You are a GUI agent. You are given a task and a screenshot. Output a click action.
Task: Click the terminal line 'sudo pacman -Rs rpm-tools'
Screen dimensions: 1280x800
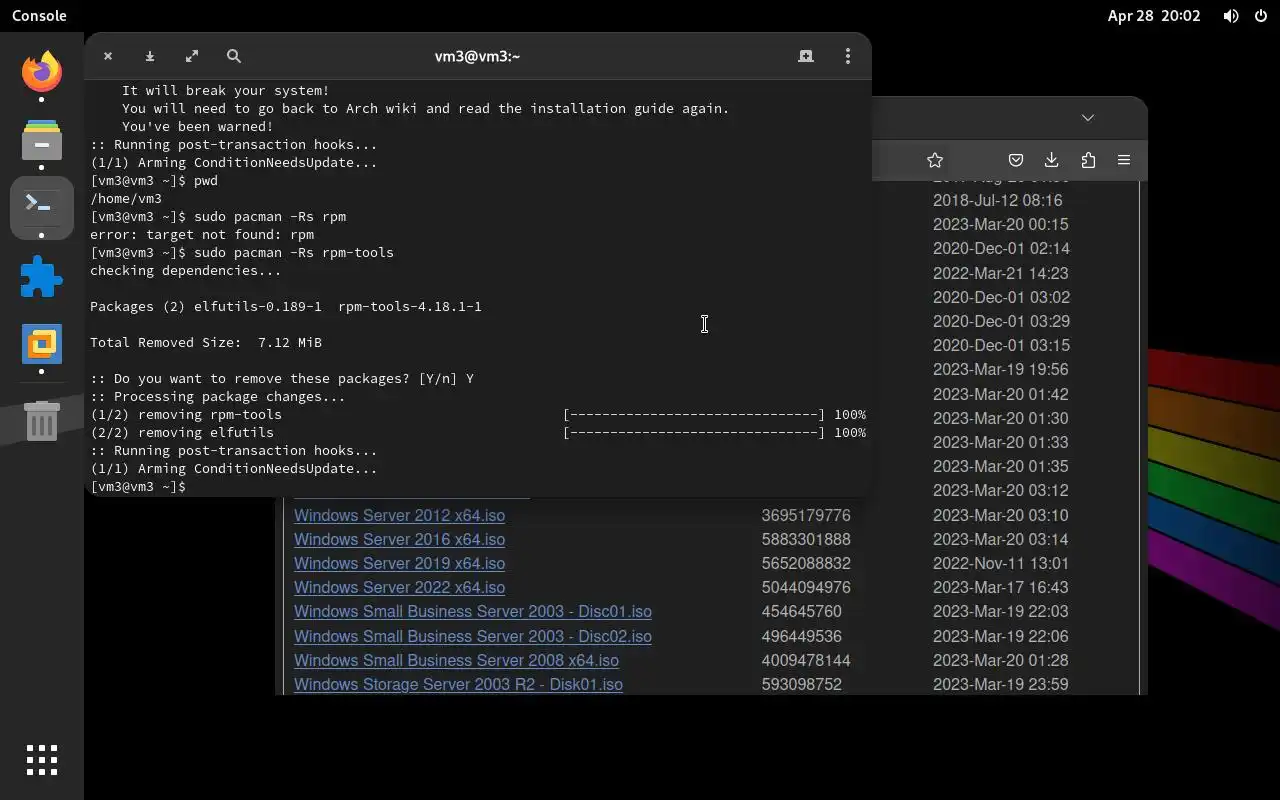point(294,252)
